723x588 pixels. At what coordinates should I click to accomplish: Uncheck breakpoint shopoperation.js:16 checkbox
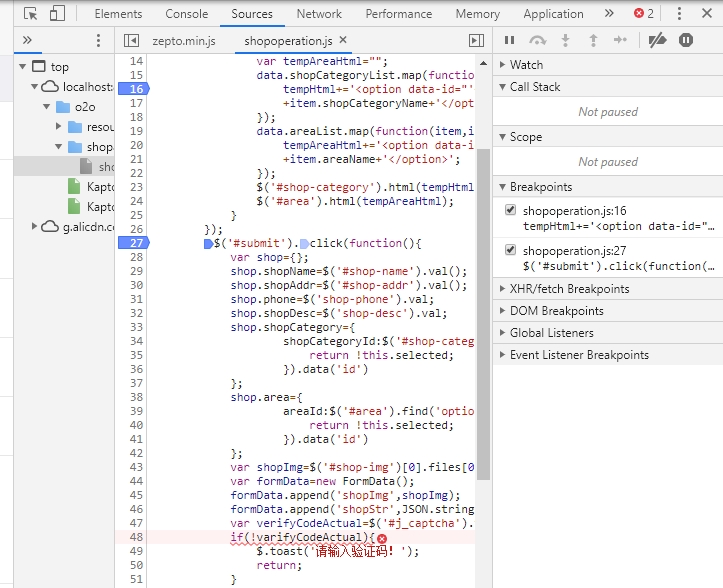click(511, 210)
